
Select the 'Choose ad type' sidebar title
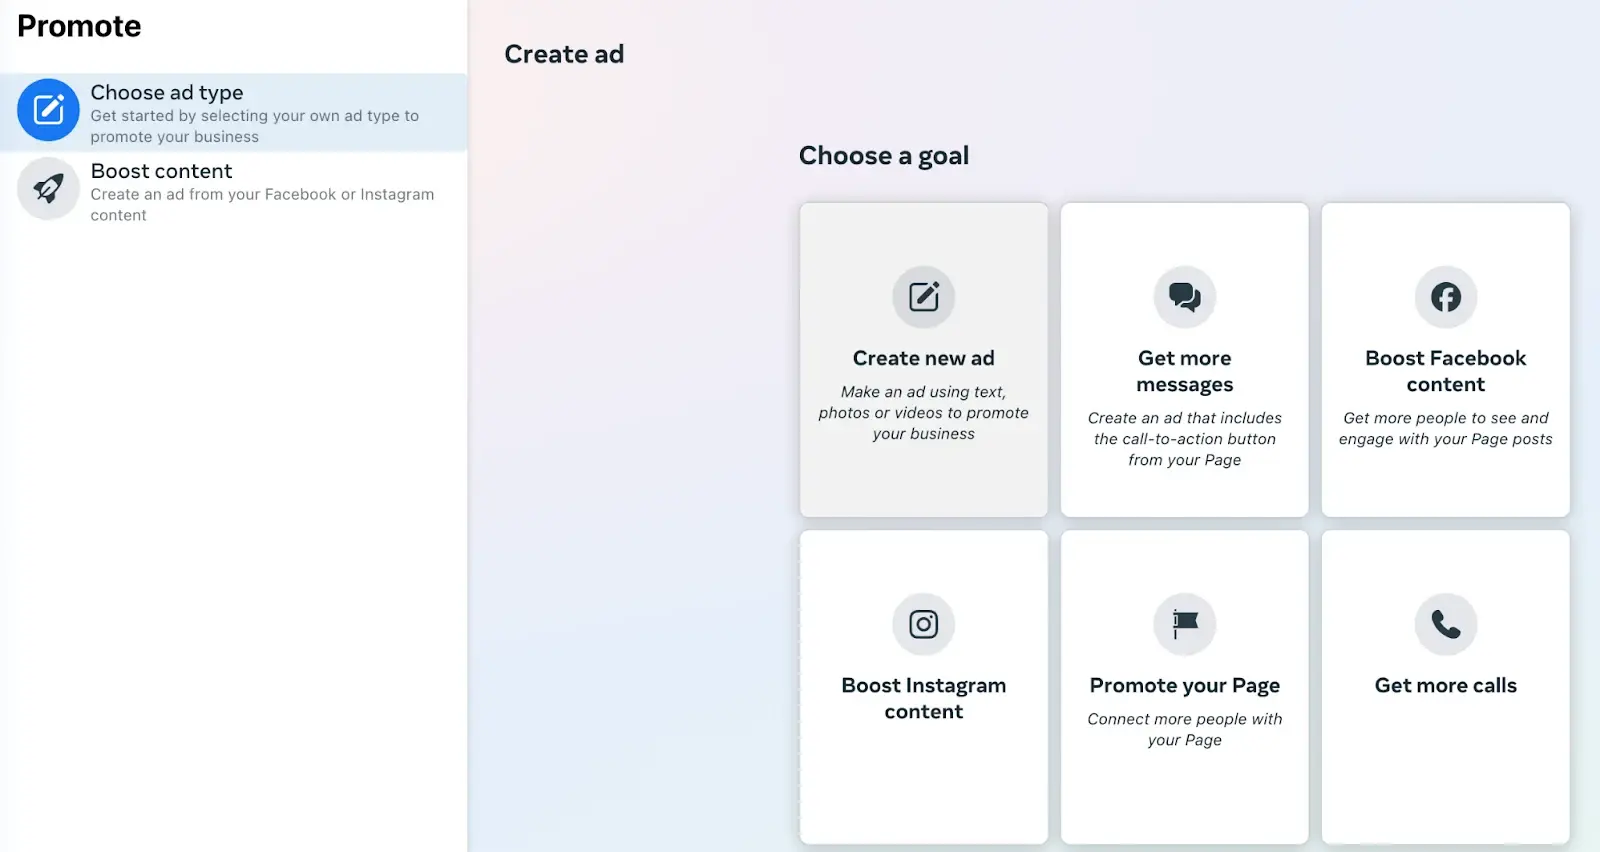[167, 93]
